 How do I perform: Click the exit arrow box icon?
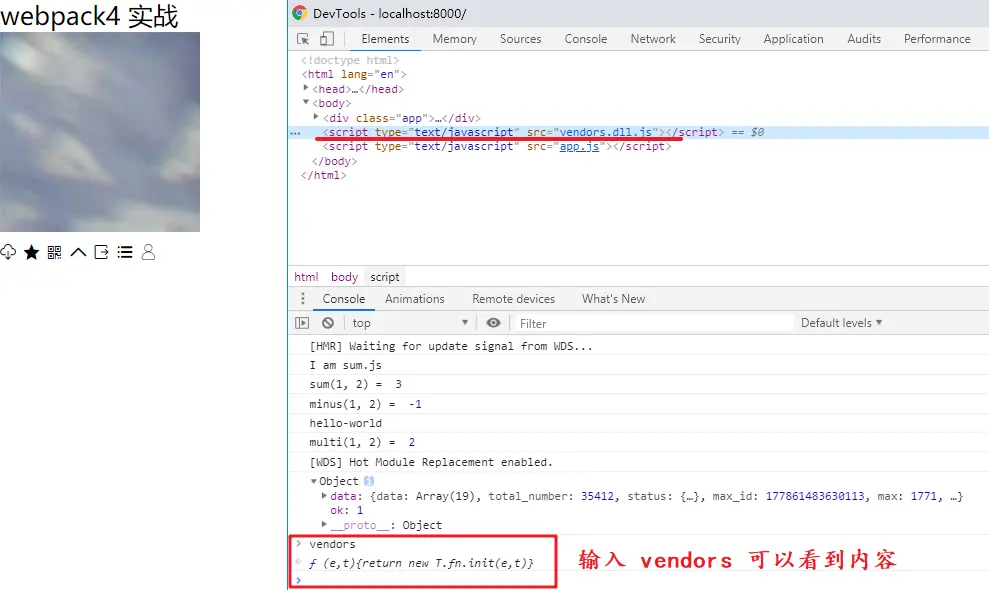pos(102,252)
